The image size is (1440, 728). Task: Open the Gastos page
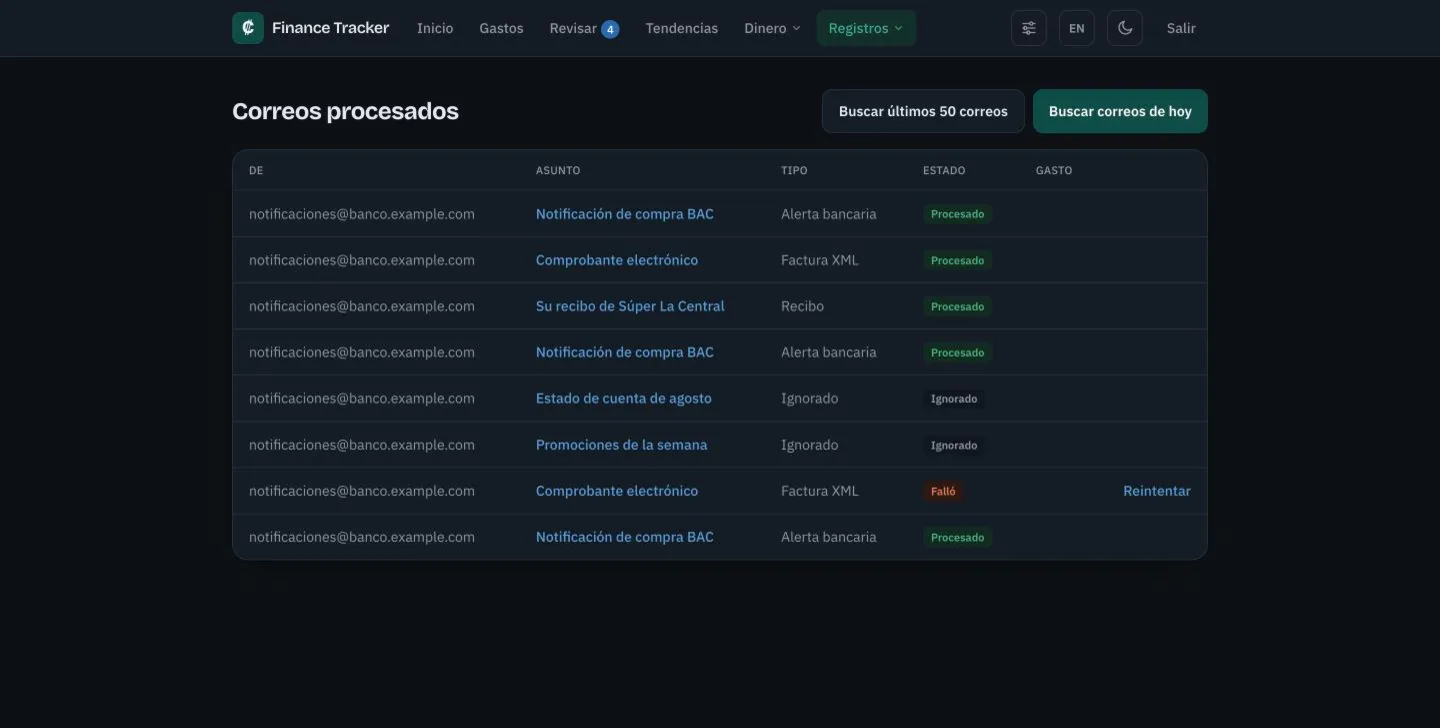501,28
